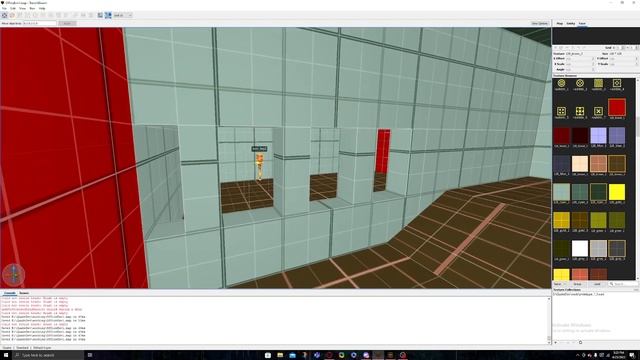Switch to the Entity tab
The image size is (640, 360).
click(x=571, y=24)
